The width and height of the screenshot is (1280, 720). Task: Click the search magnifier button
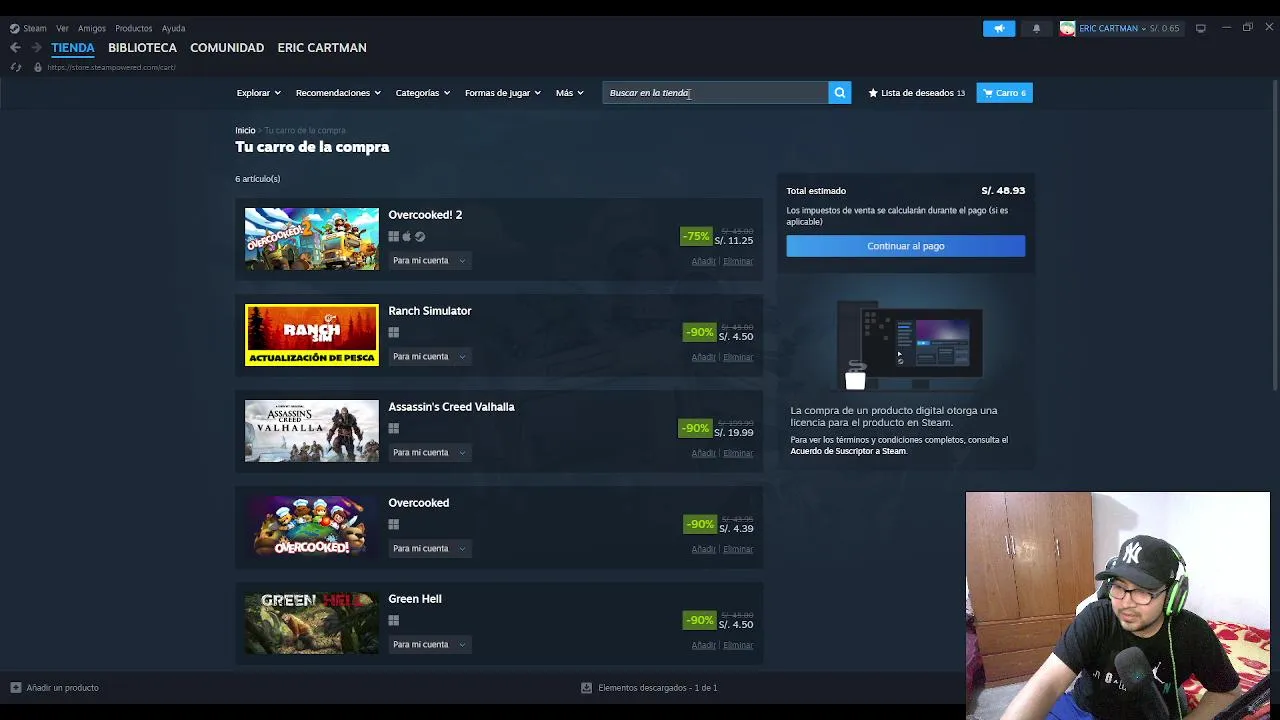(x=840, y=93)
